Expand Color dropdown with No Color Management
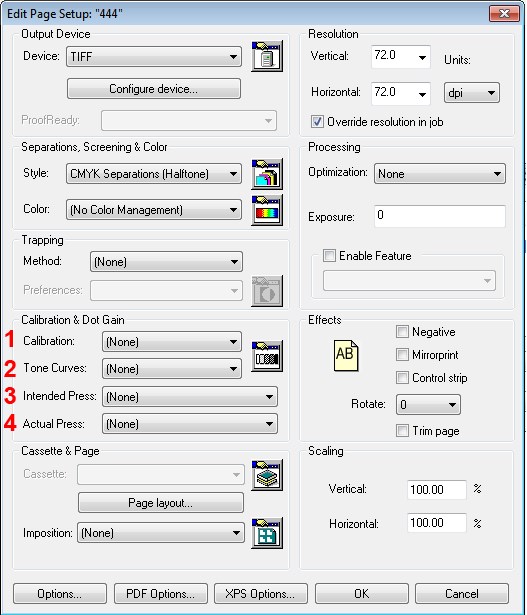The height and width of the screenshot is (615, 527). tap(154, 210)
